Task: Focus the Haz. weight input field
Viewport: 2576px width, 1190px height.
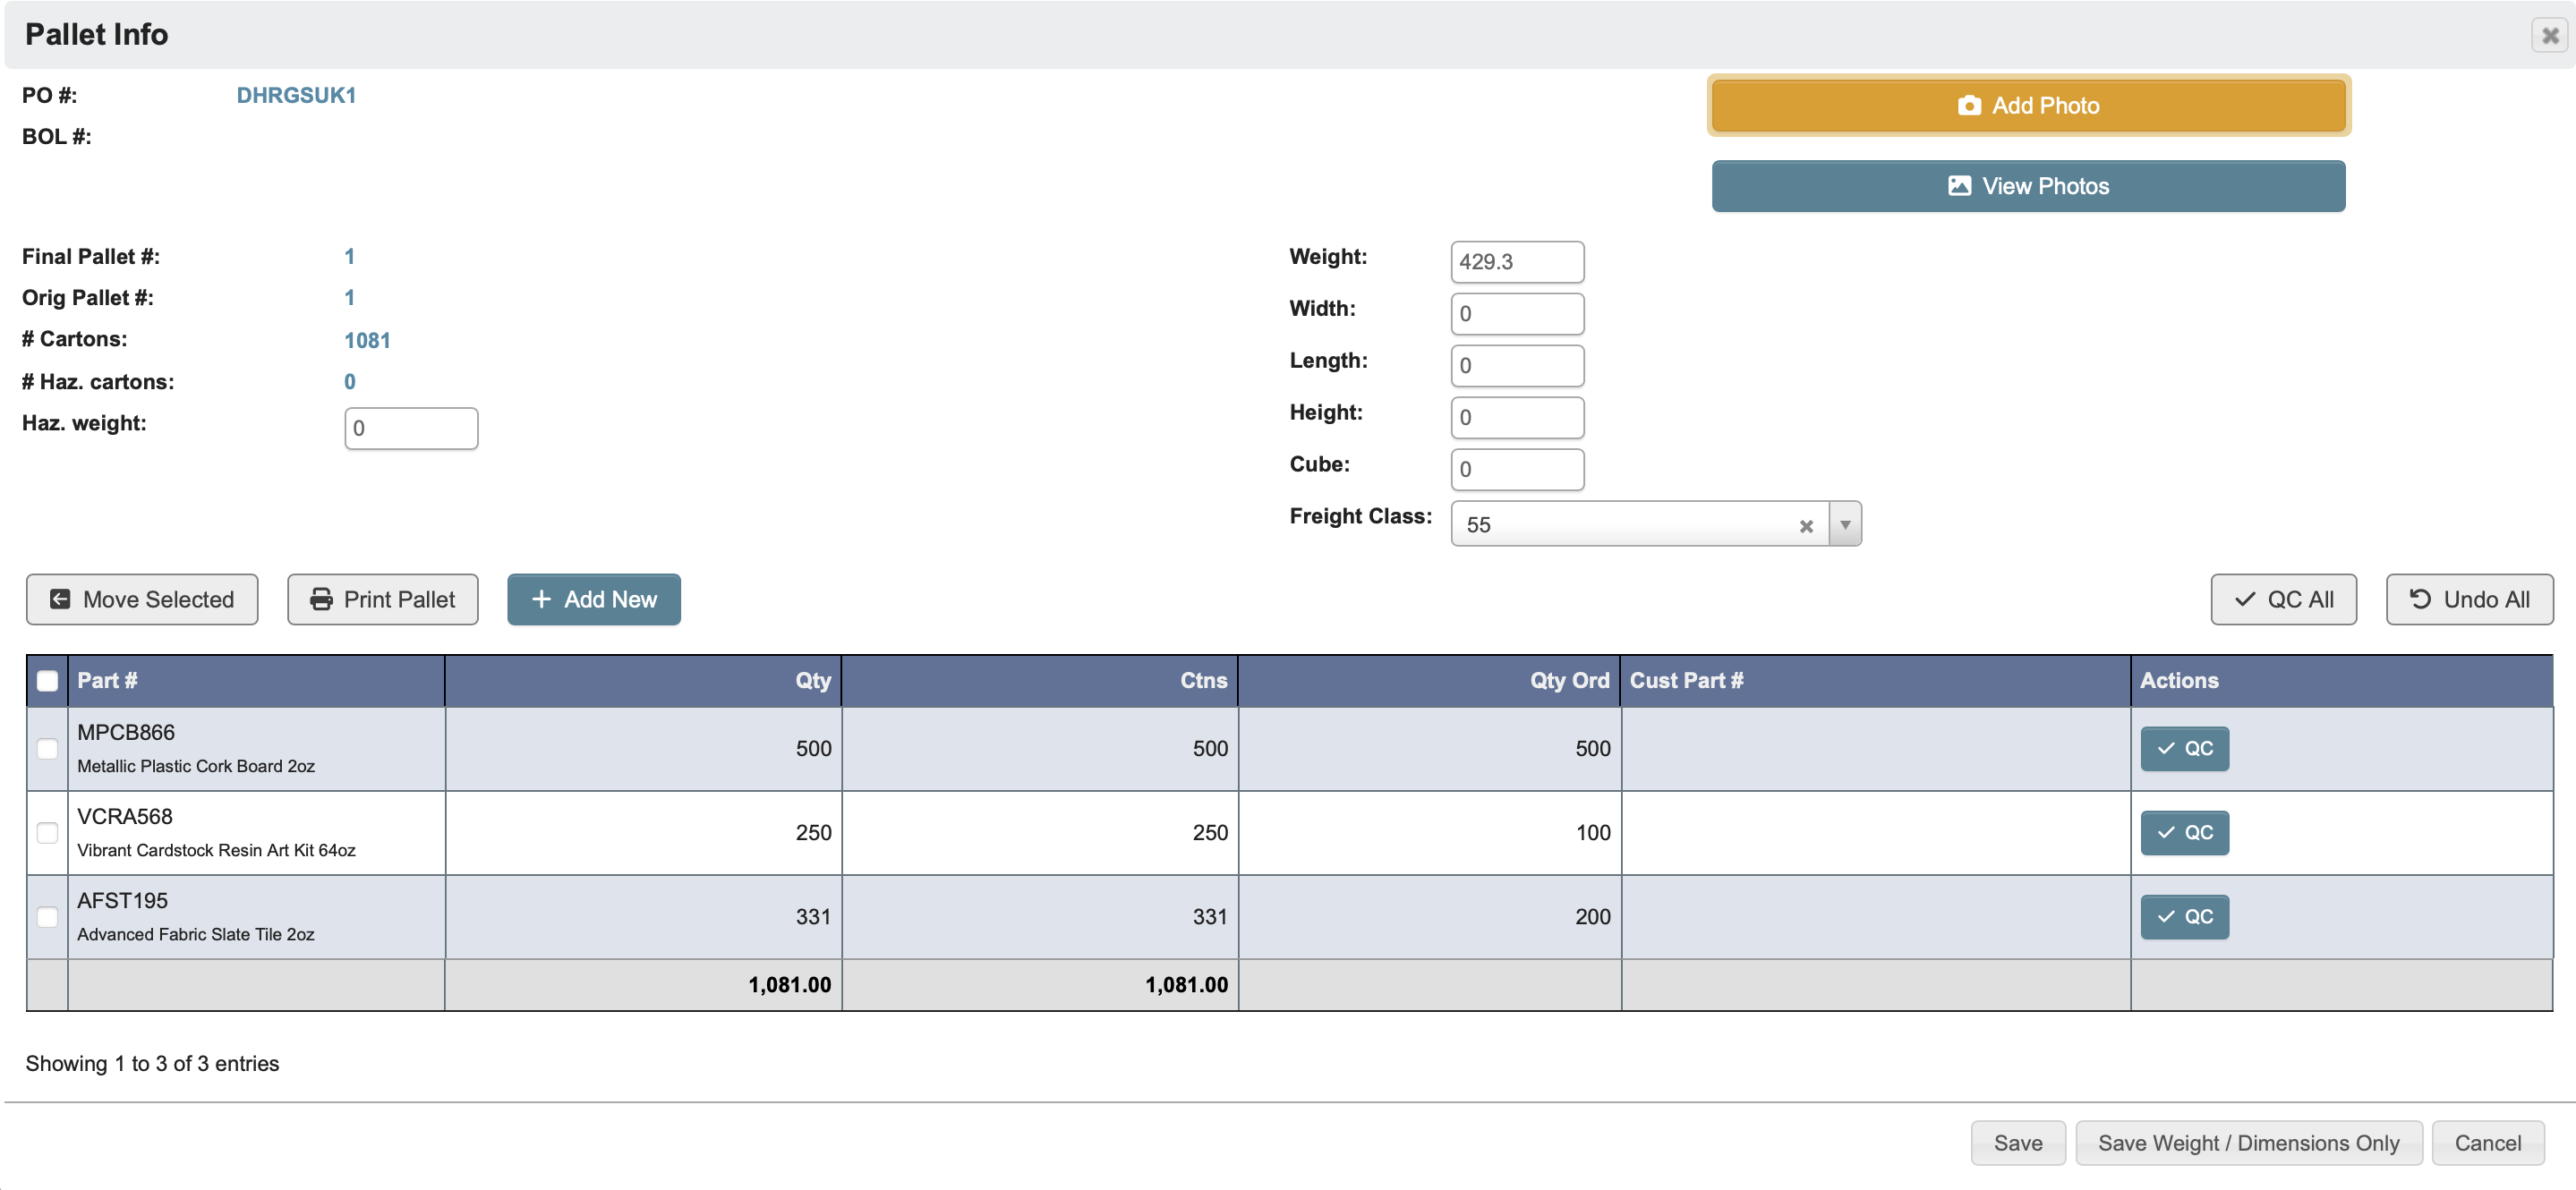Action: [411, 429]
